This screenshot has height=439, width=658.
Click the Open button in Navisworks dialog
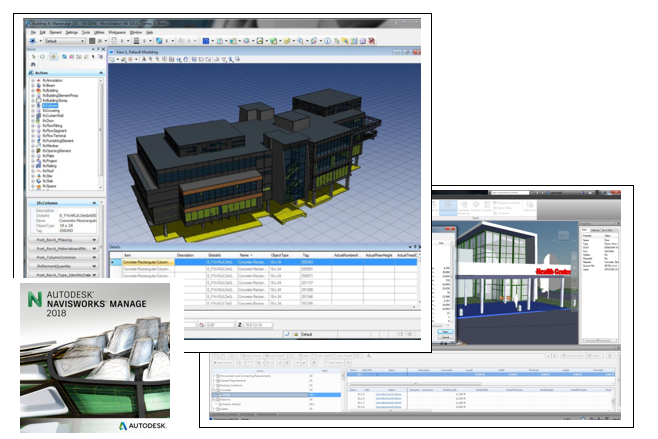[x=445, y=331]
